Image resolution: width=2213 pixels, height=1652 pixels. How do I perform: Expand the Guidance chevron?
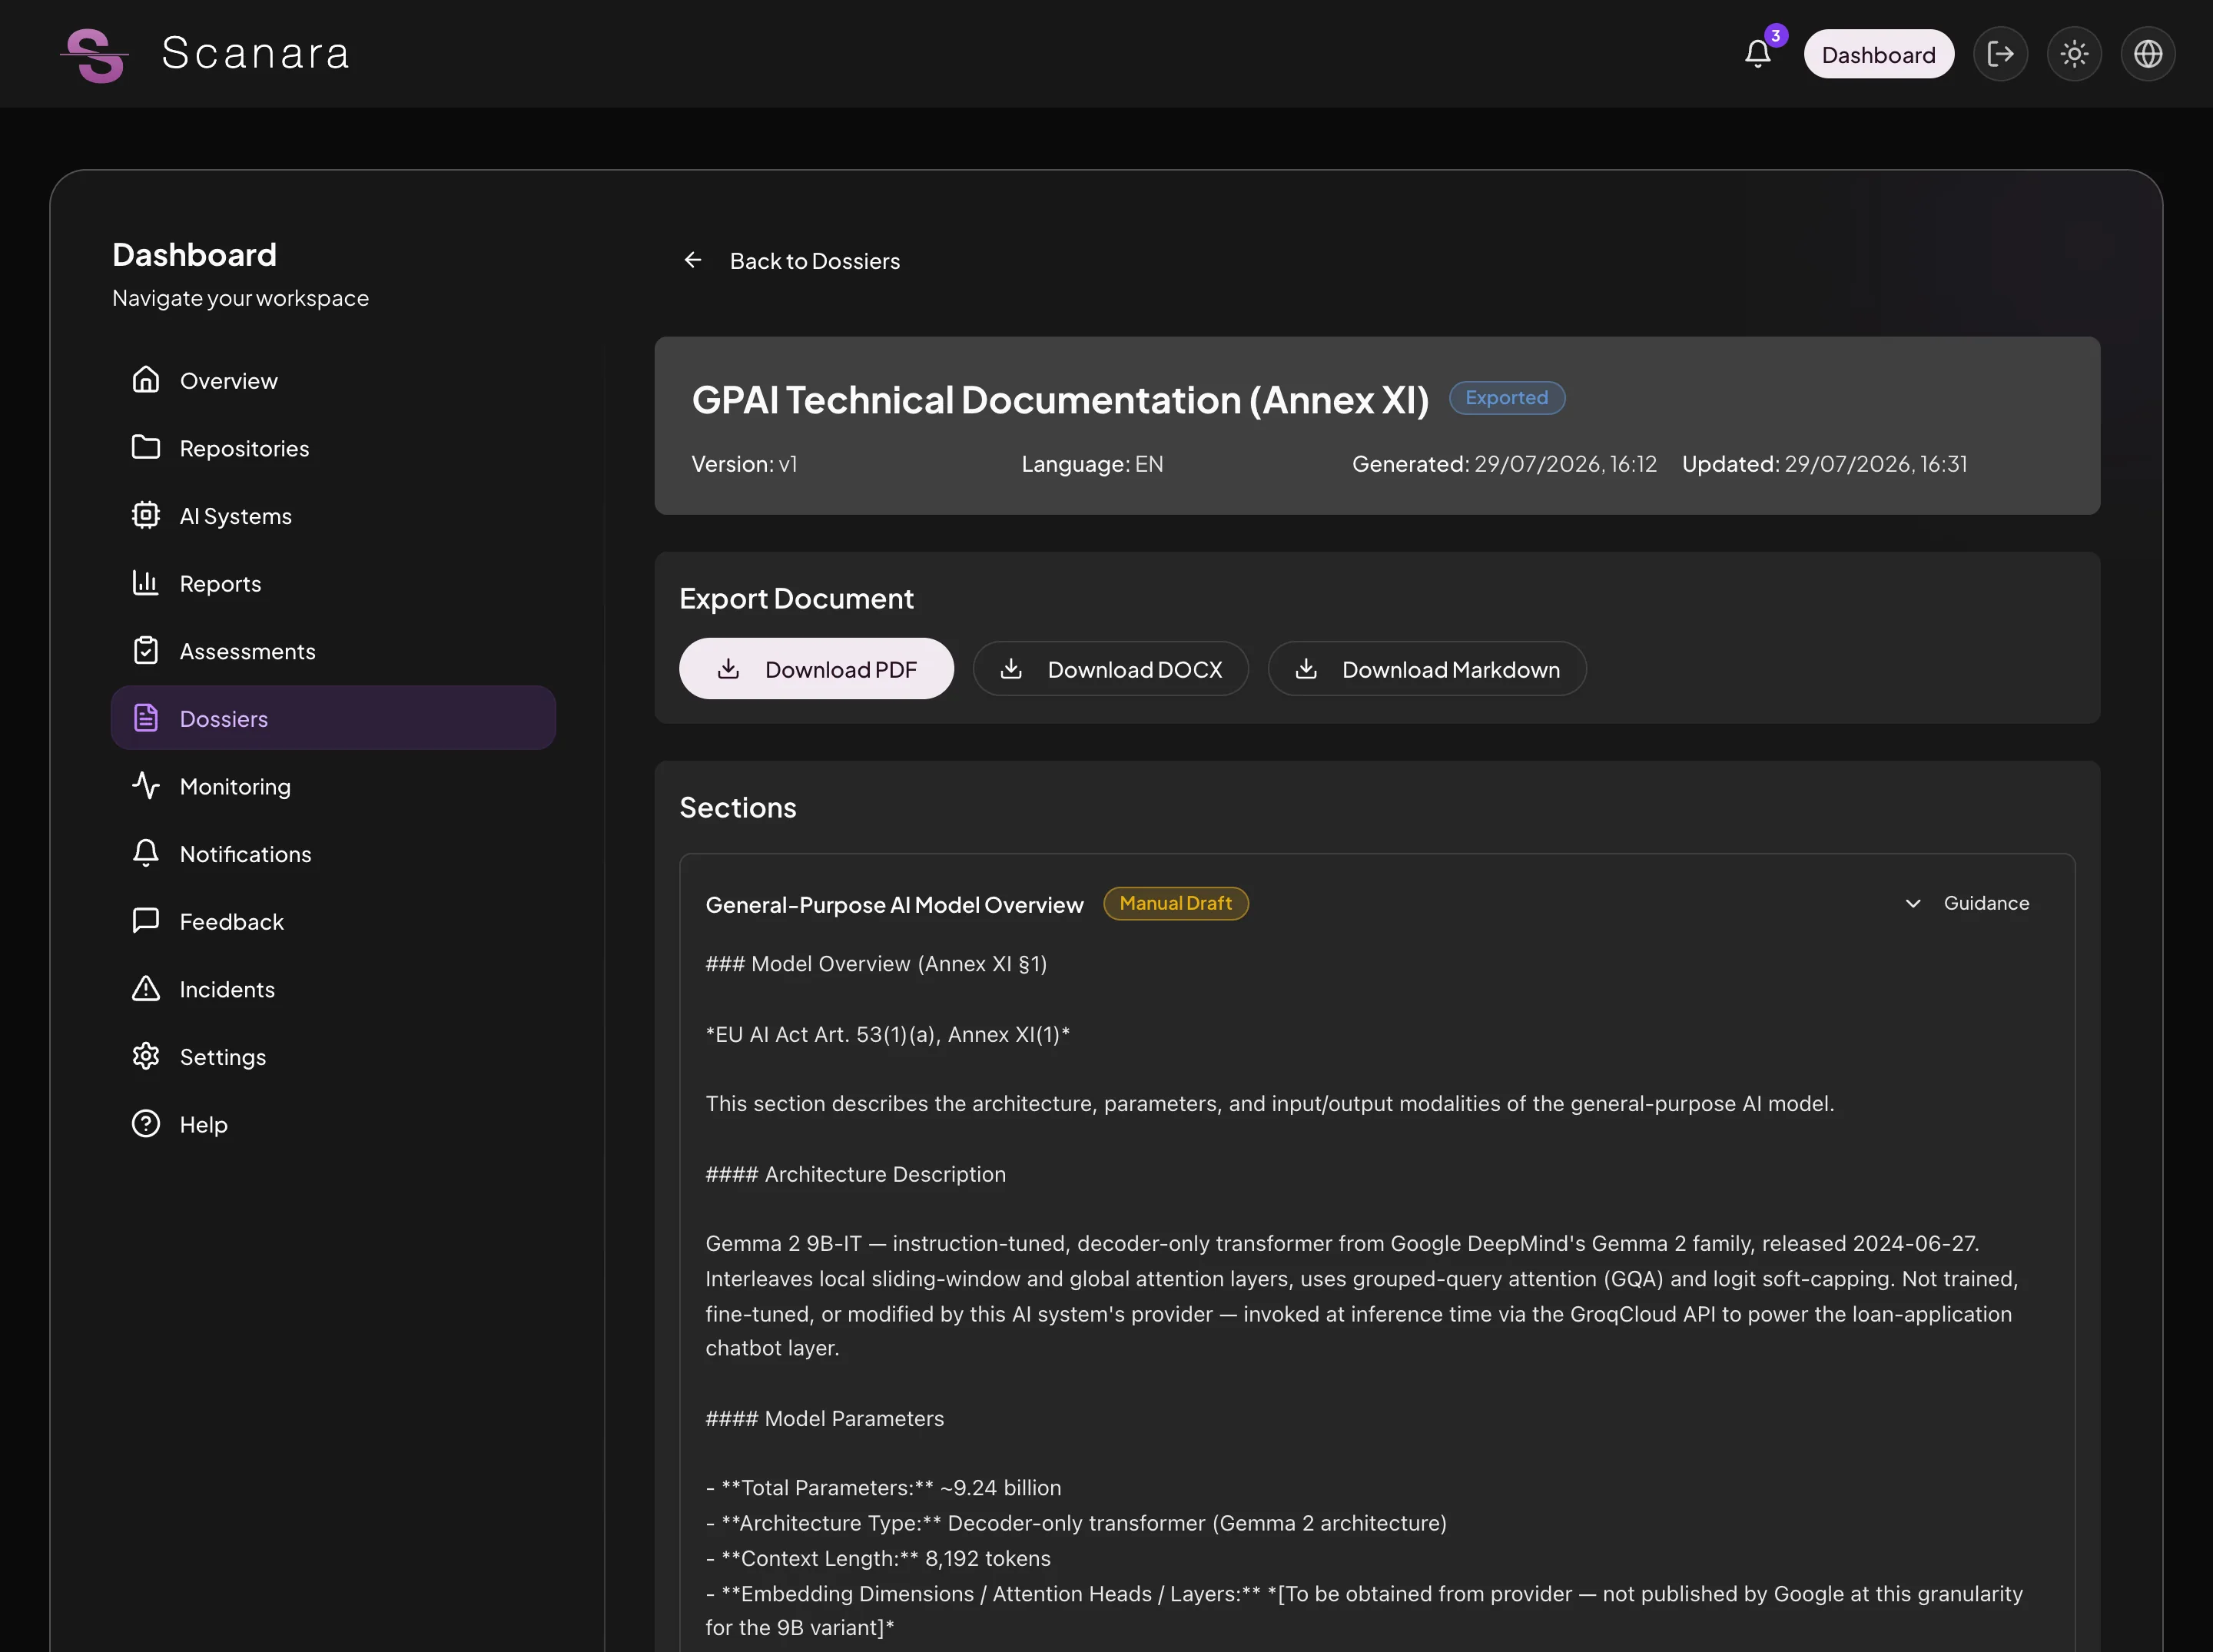(x=1912, y=903)
